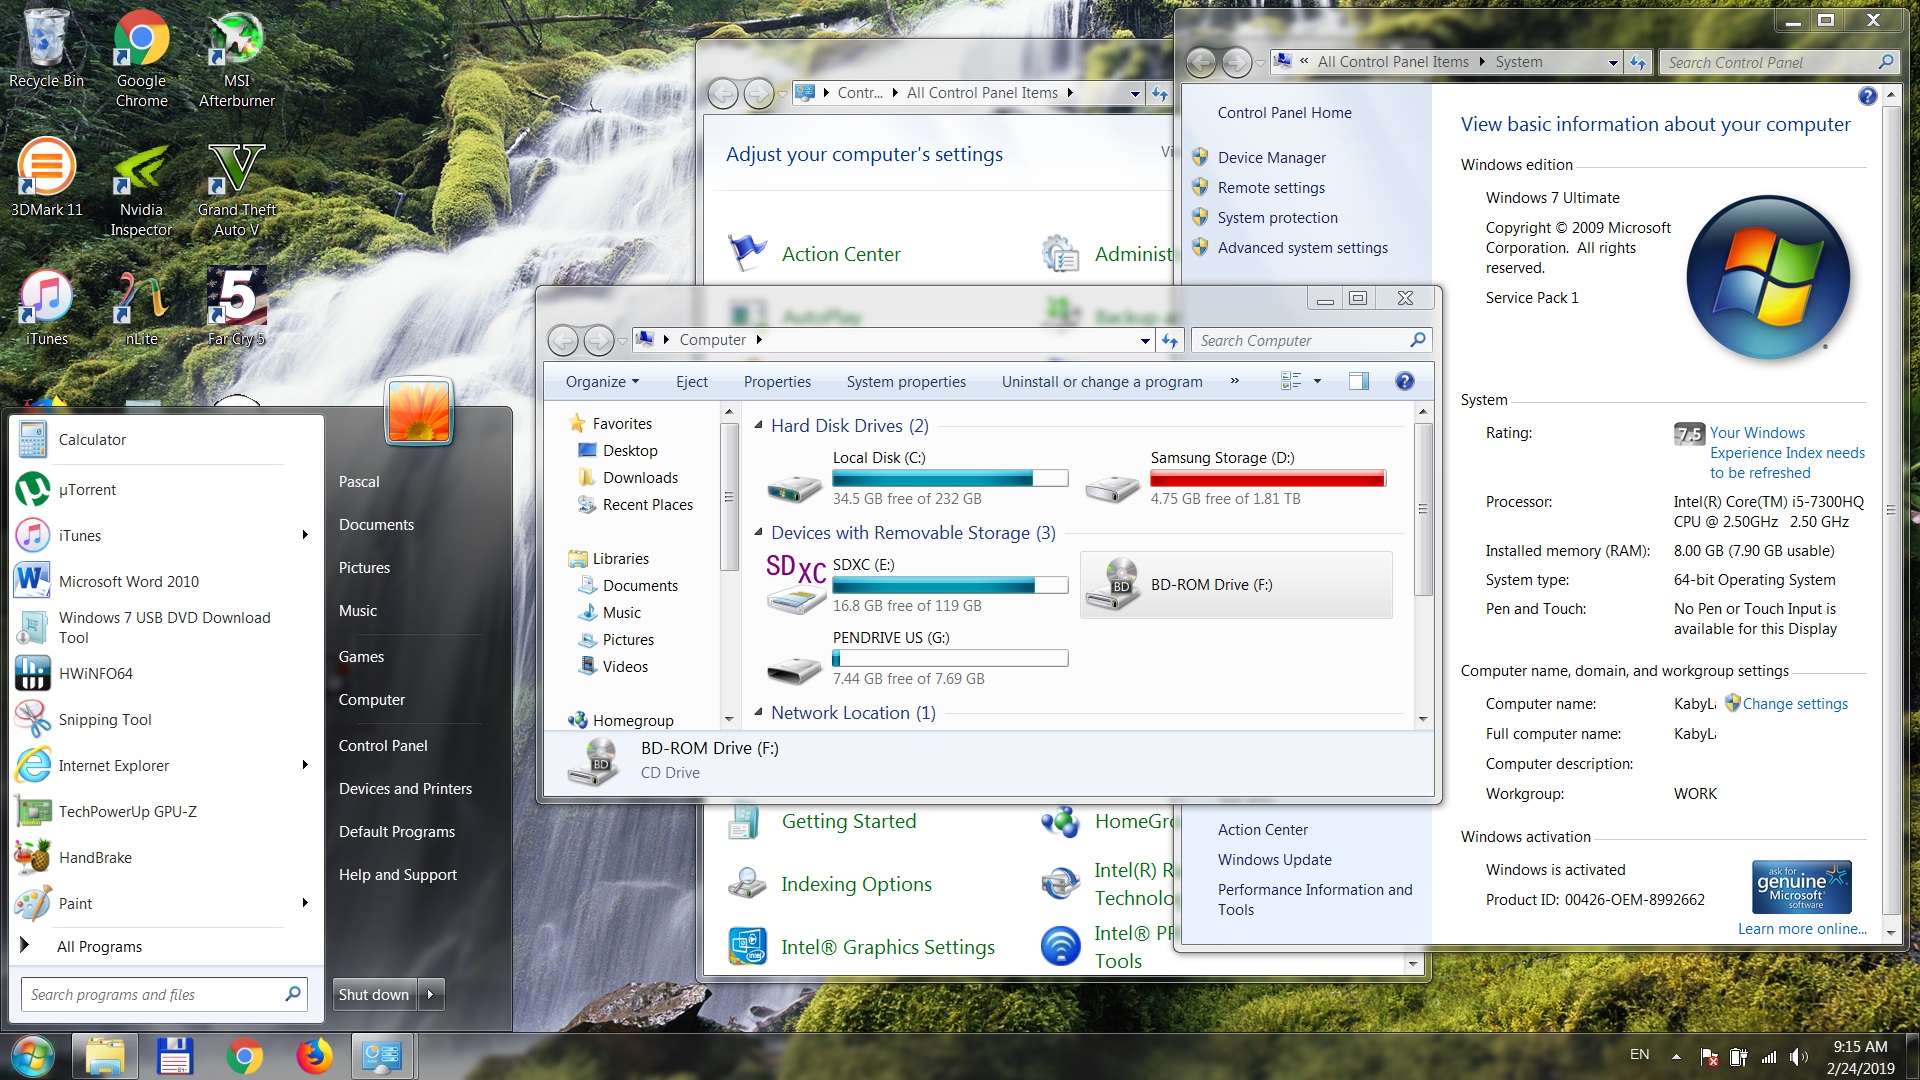The image size is (1920, 1080).
Task: Open the floppy disk taskbar icon
Action: tap(174, 1057)
